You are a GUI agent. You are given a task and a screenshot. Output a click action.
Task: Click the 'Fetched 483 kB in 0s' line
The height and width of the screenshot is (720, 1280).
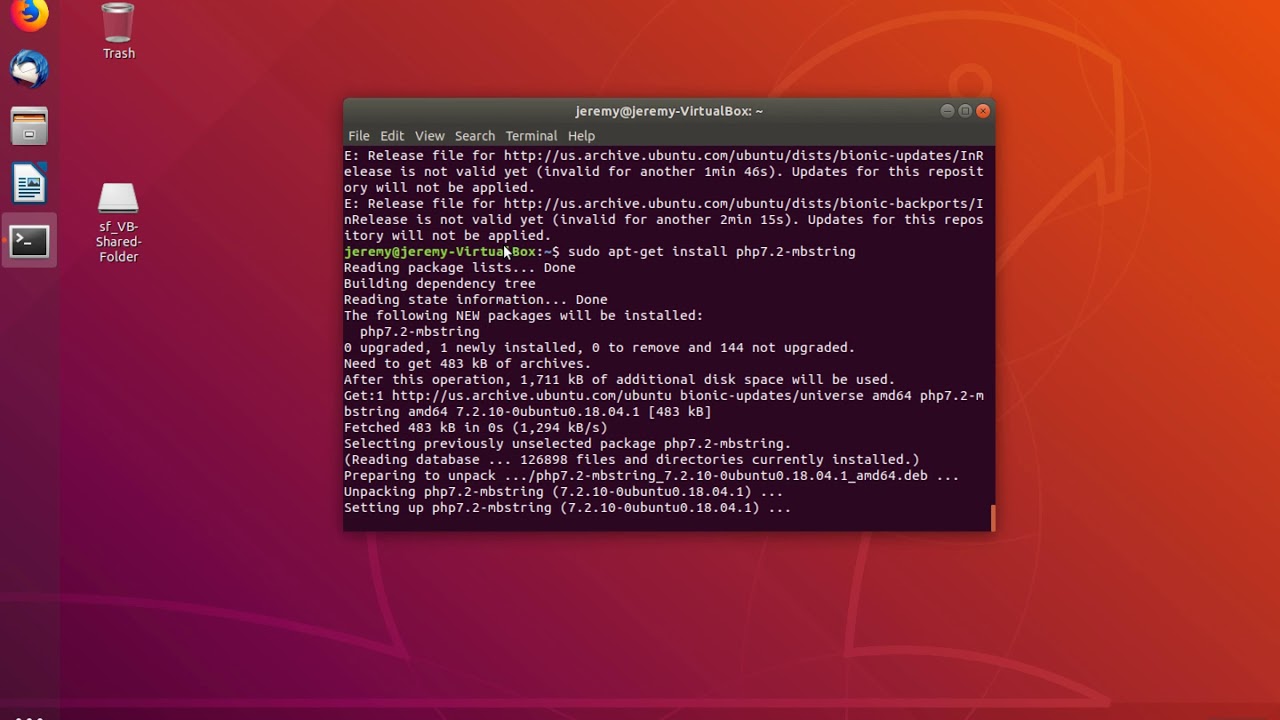476,428
